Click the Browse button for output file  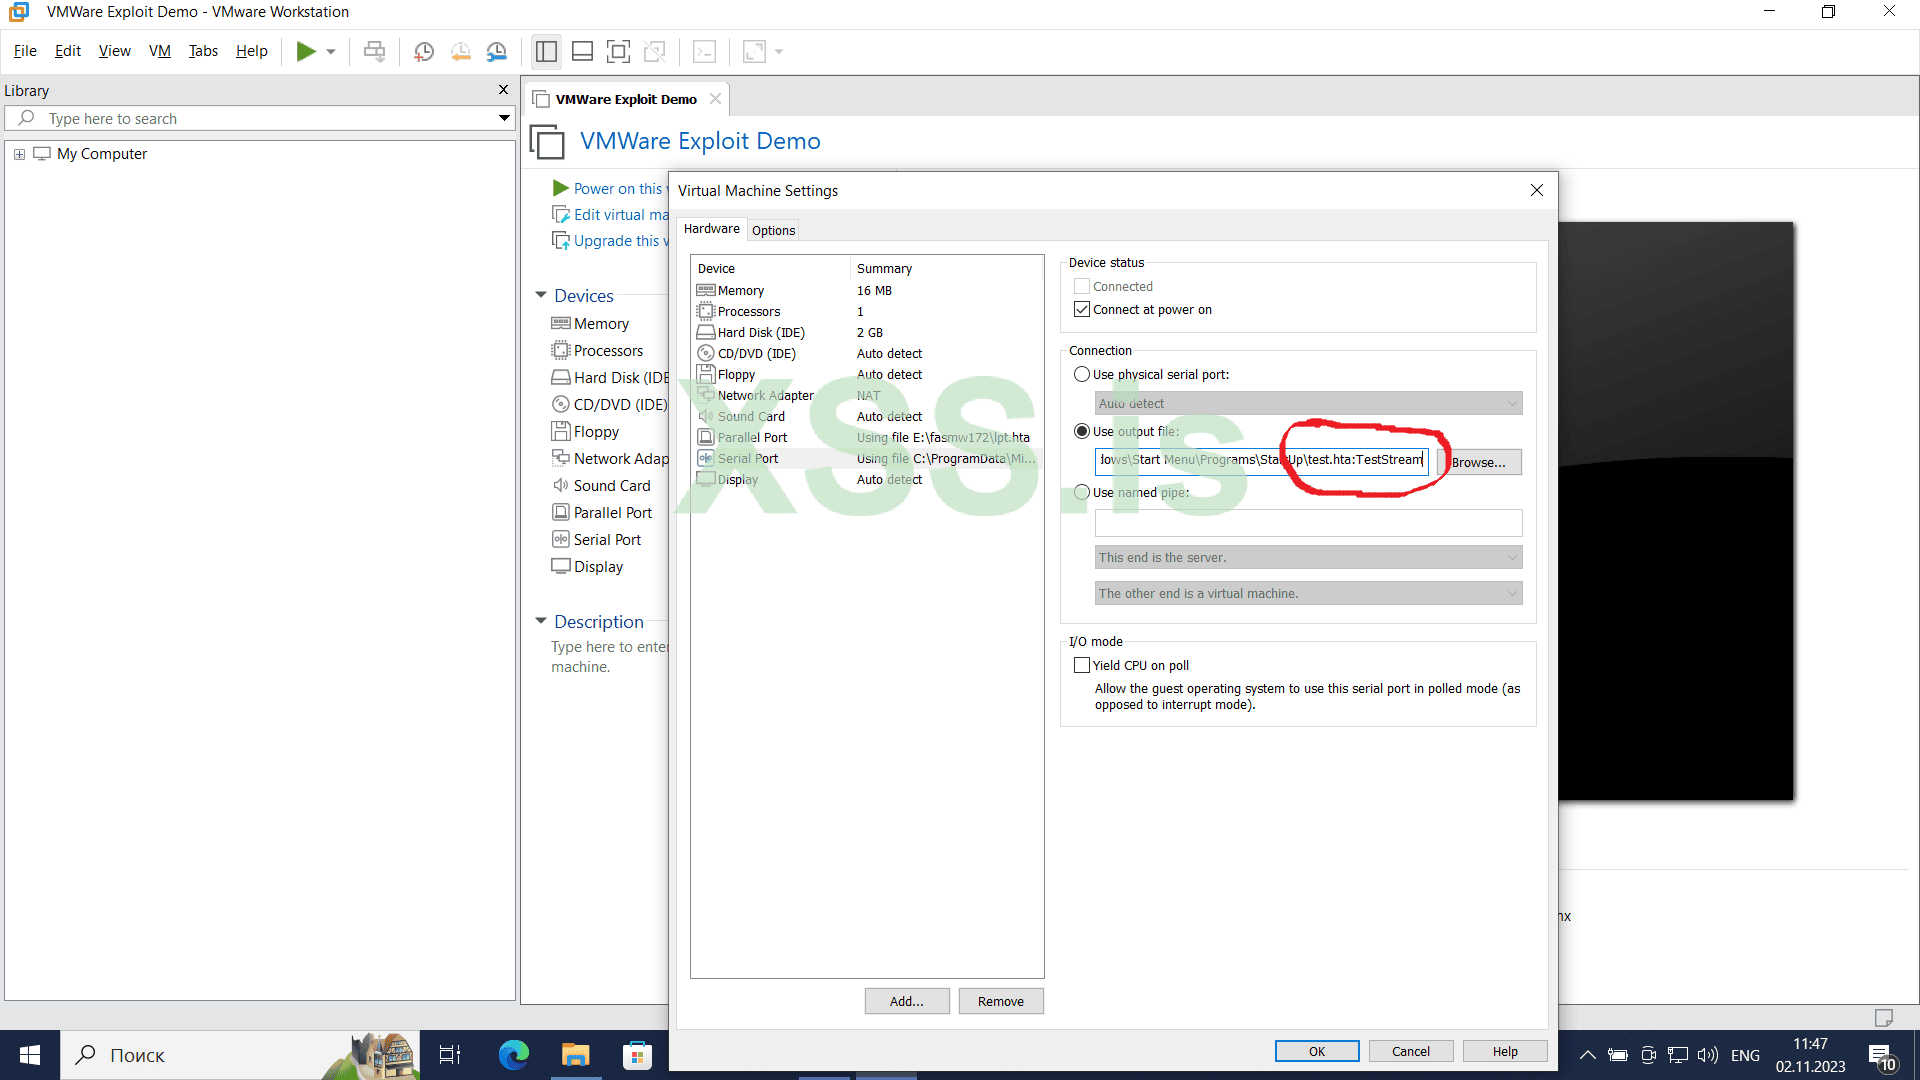(1478, 462)
